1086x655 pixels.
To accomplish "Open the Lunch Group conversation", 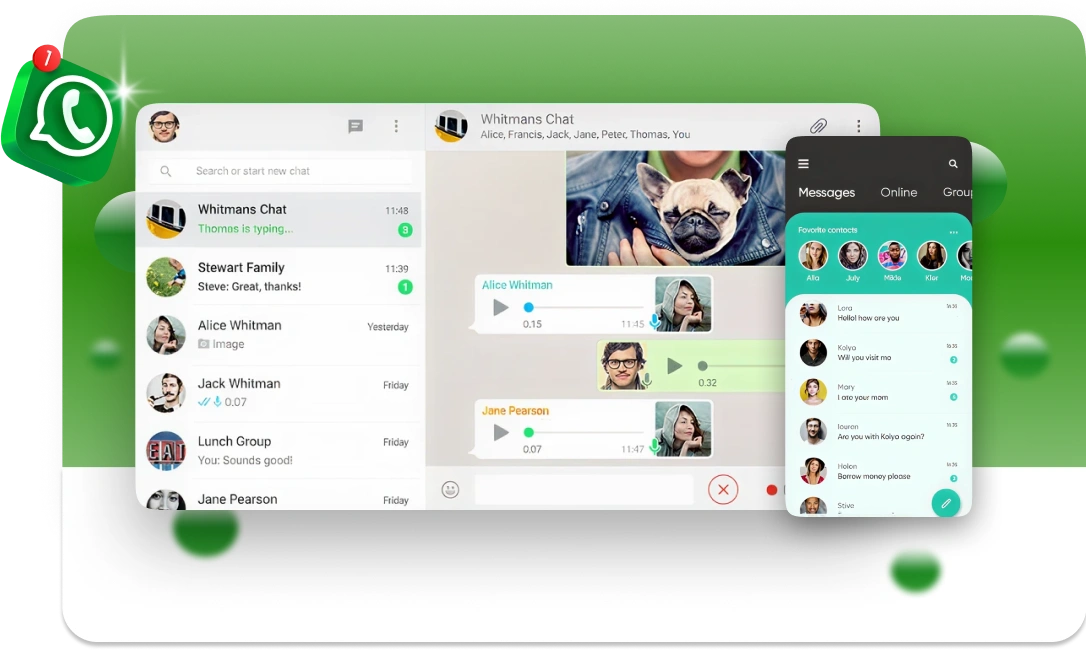I will [x=279, y=451].
